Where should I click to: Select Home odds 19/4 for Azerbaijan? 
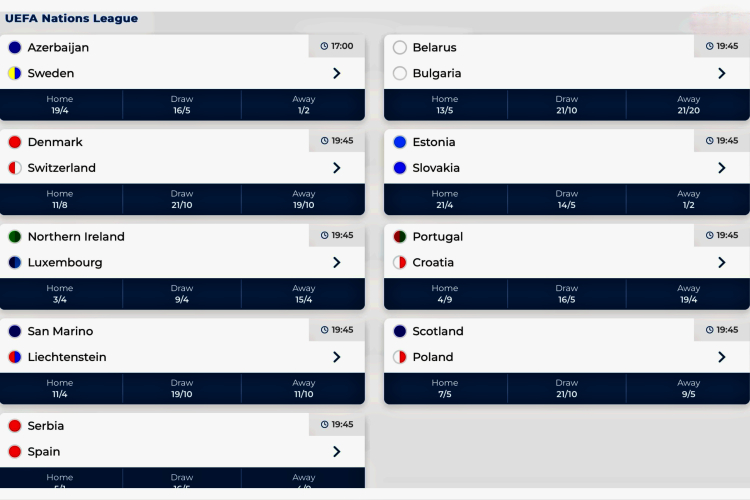coord(60,105)
